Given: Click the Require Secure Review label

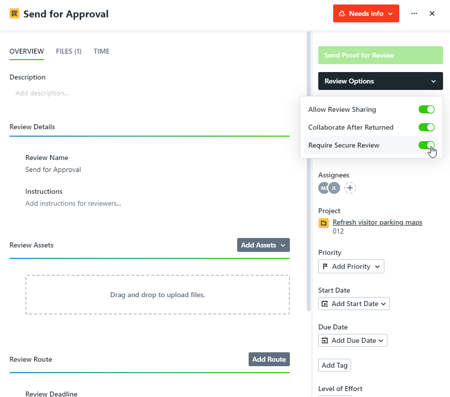Looking at the screenshot, I should click(344, 145).
